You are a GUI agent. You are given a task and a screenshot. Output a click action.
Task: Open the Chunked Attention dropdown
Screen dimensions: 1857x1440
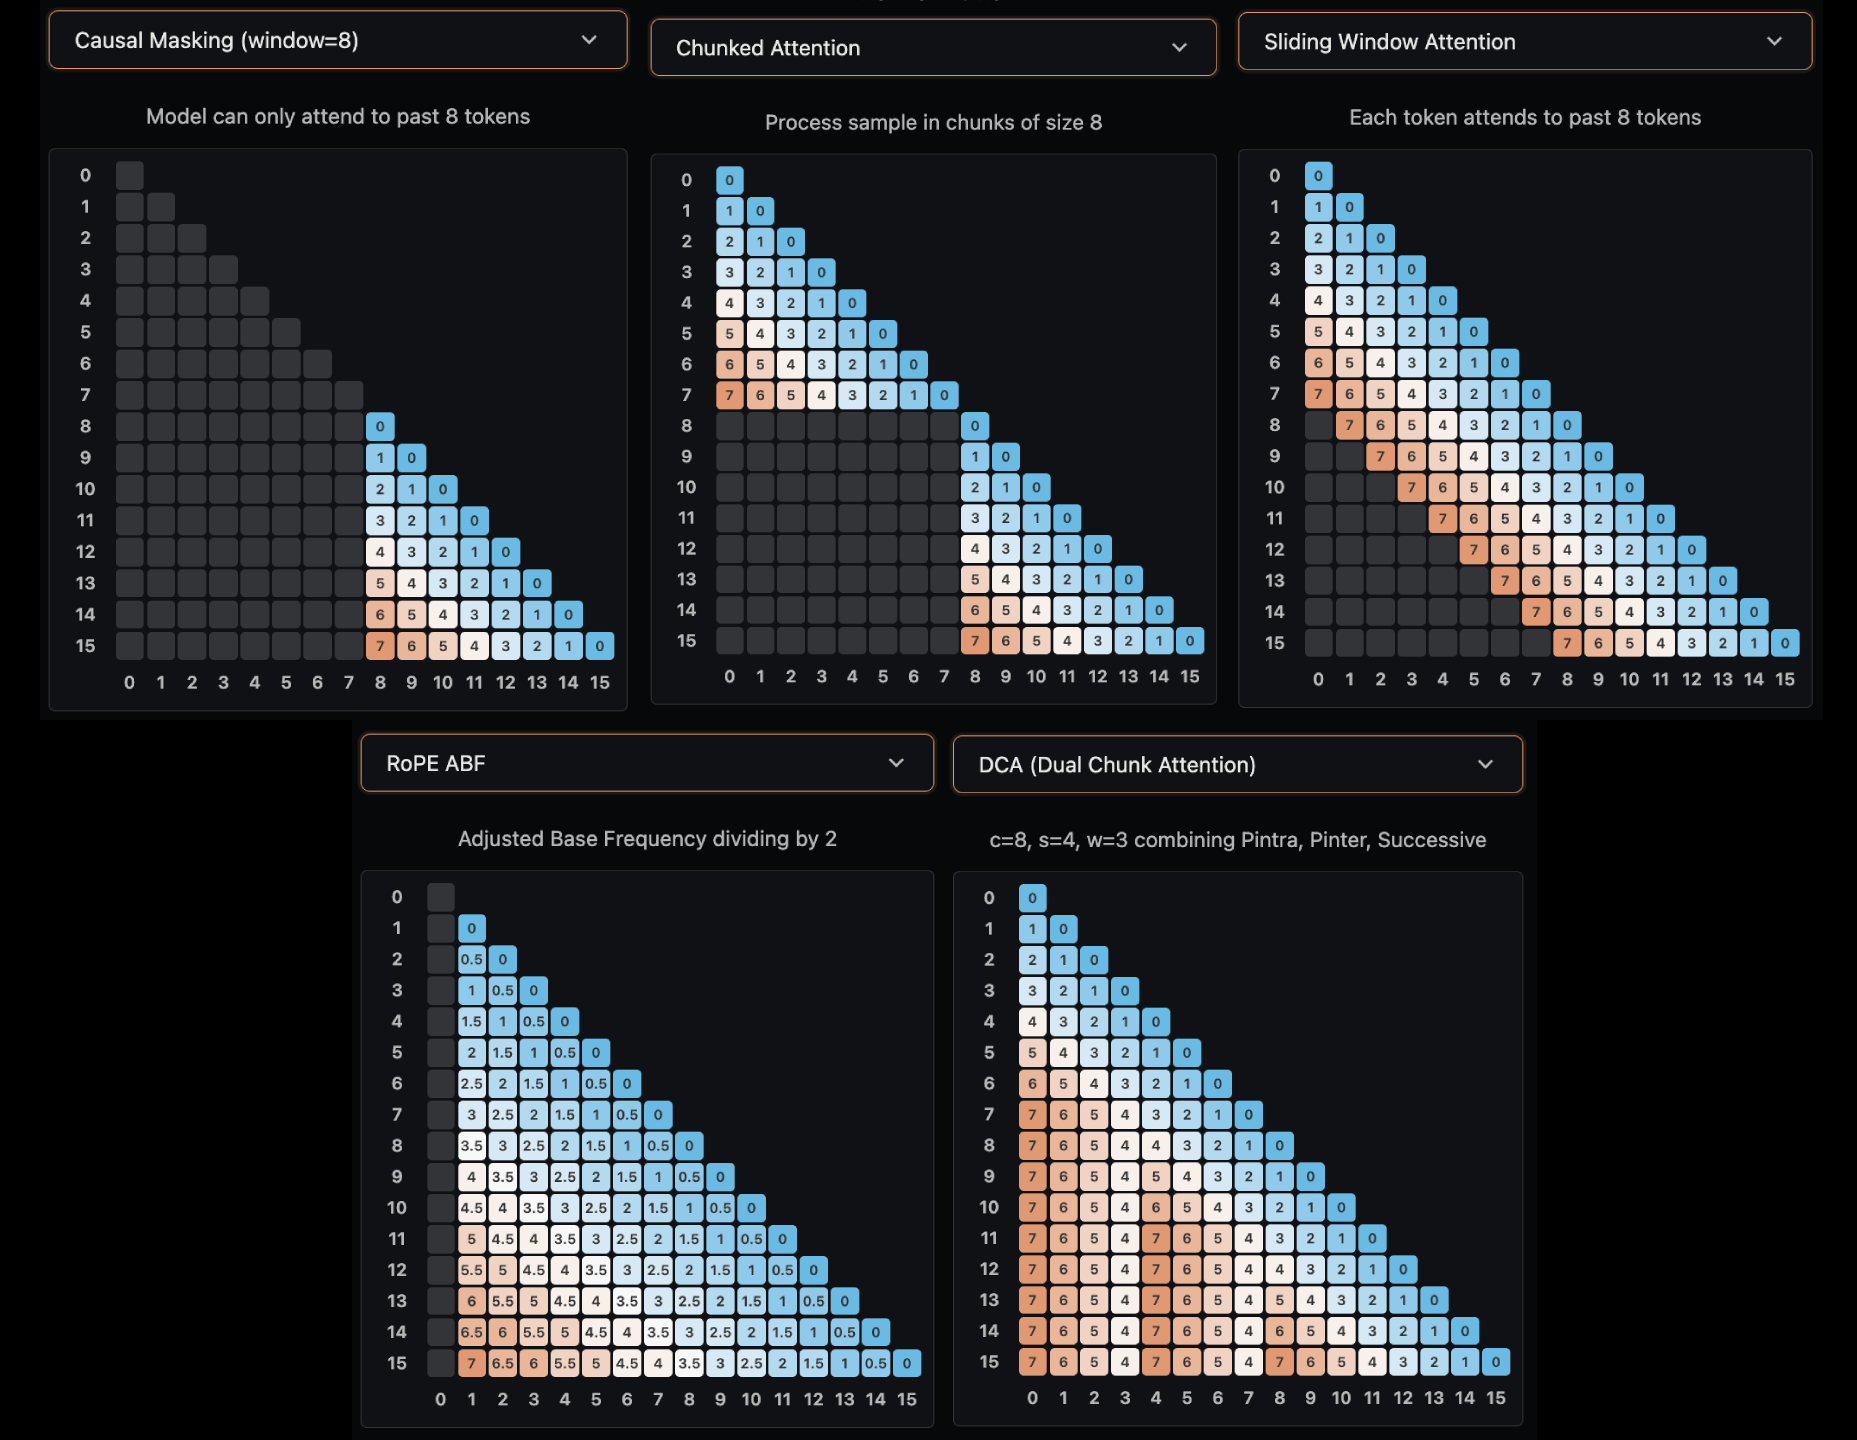[933, 47]
